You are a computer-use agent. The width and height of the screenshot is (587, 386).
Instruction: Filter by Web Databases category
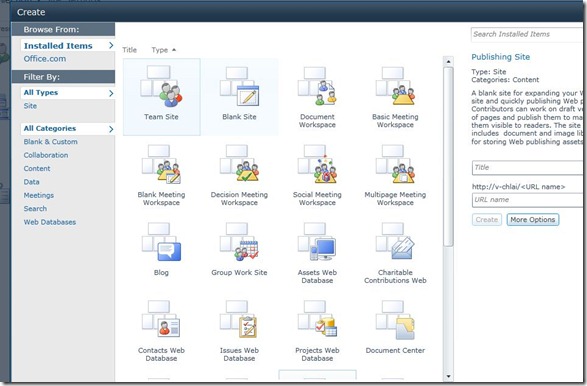click(50, 222)
